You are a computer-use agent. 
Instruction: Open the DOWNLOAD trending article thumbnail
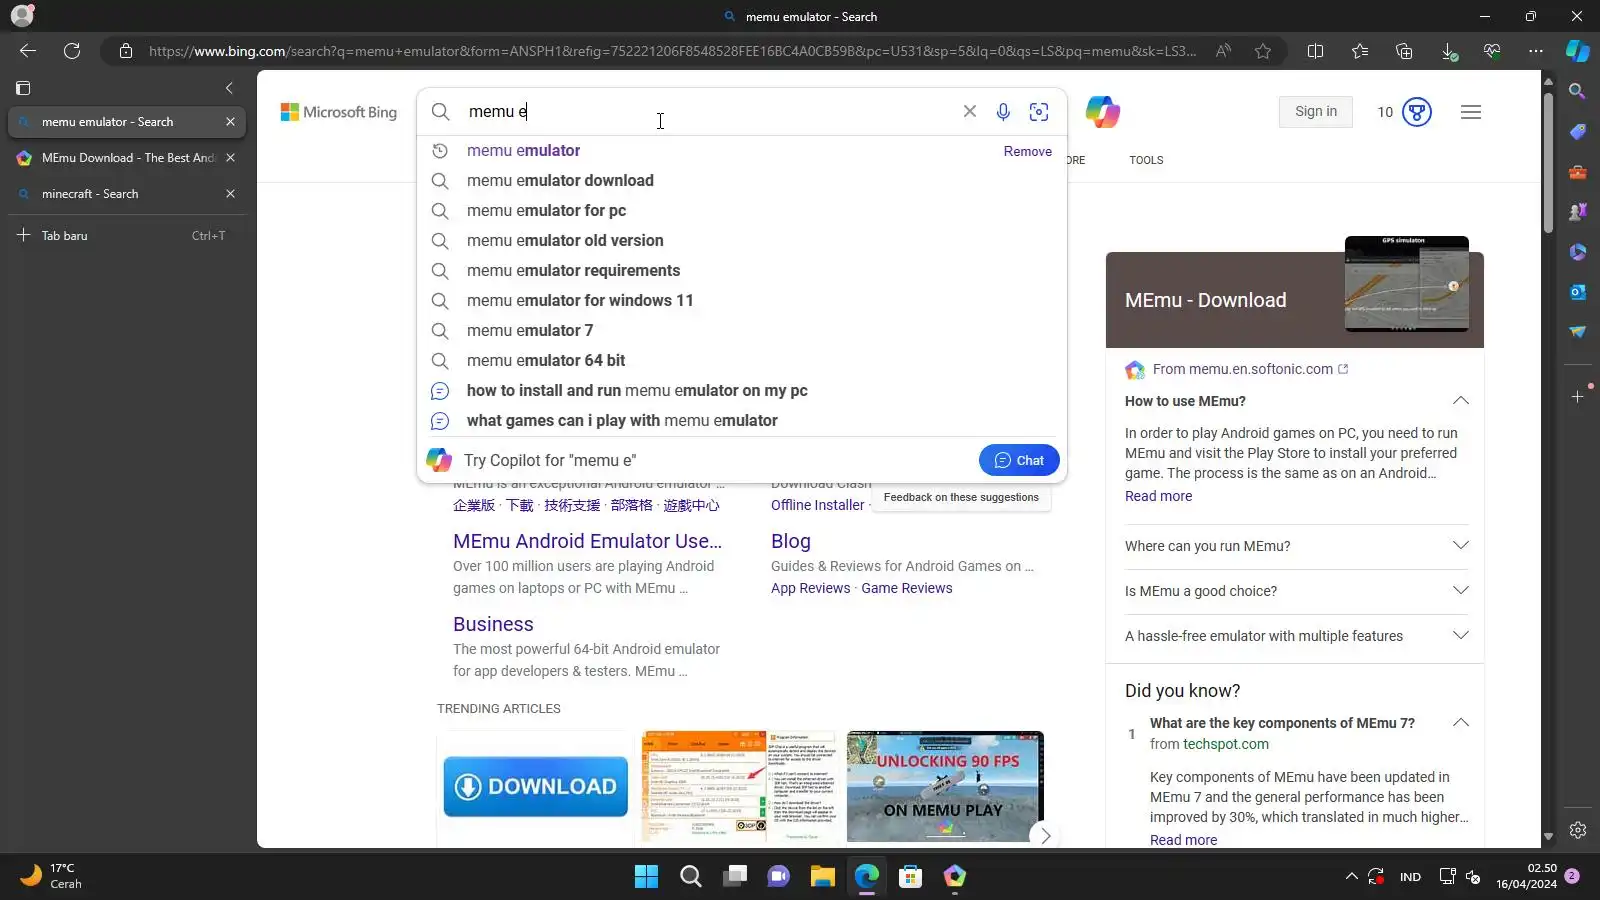click(x=536, y=787)
